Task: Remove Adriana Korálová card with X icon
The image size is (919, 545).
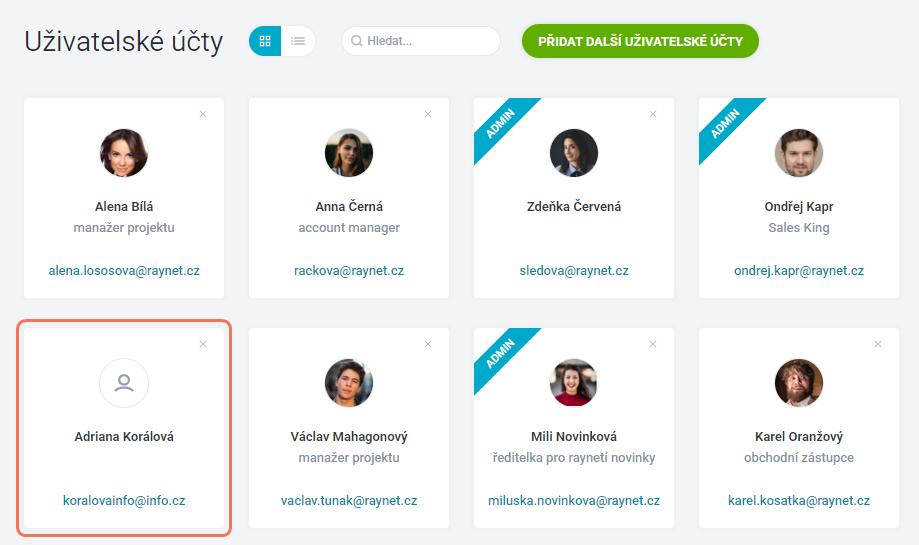Action: tap(203, 344)
